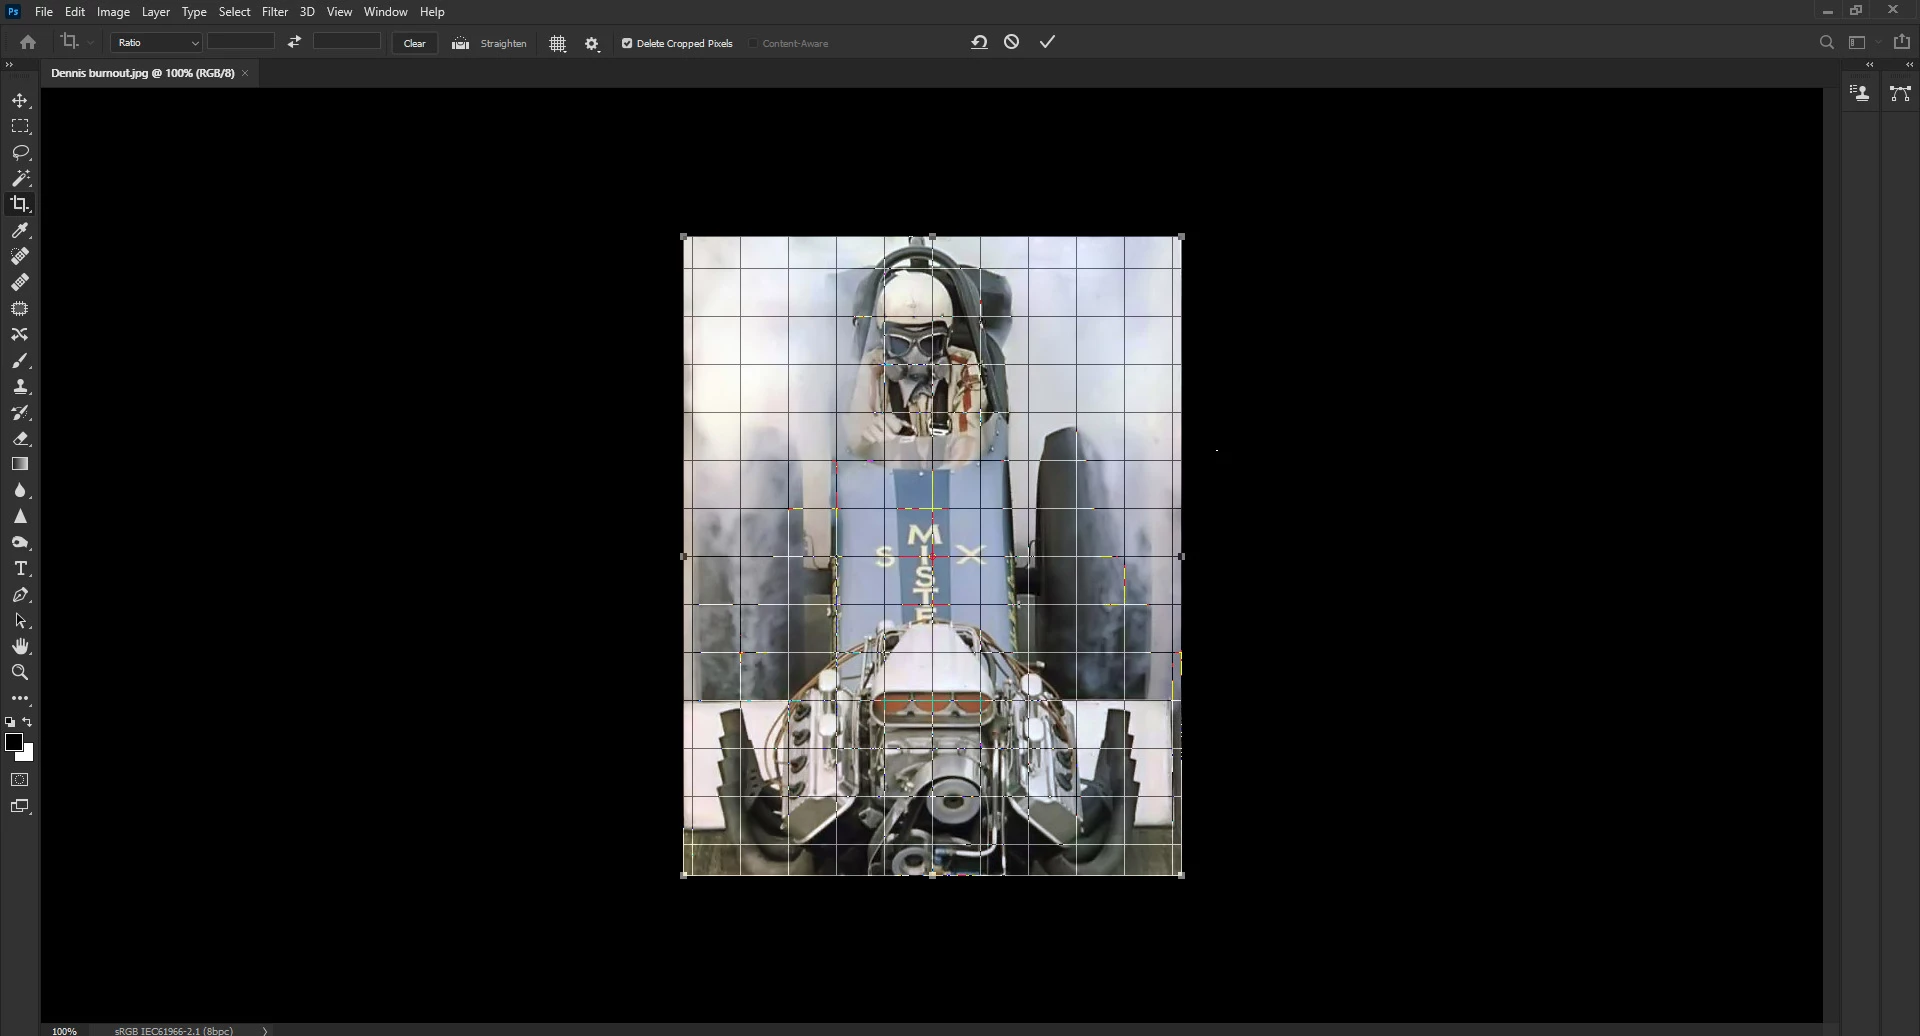This screenshot has width=1920, height=1036.
Task: Open the Paths panel icon
Action: 1900,94
